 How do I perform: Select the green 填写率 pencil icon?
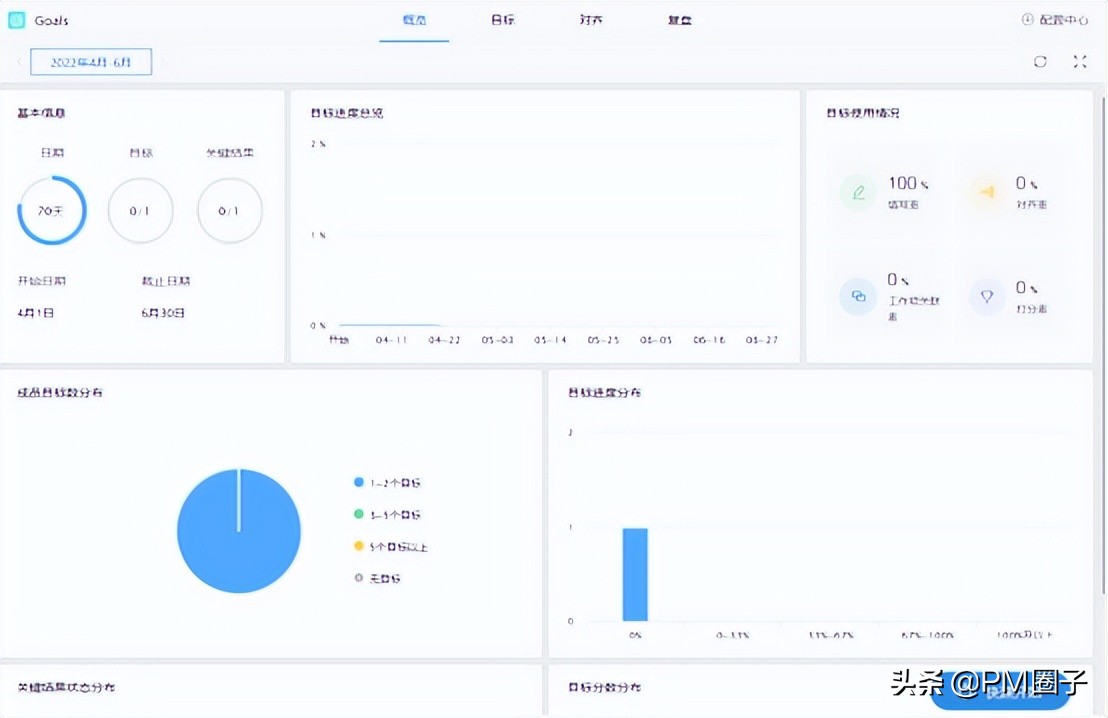click(x=857, y=190)
